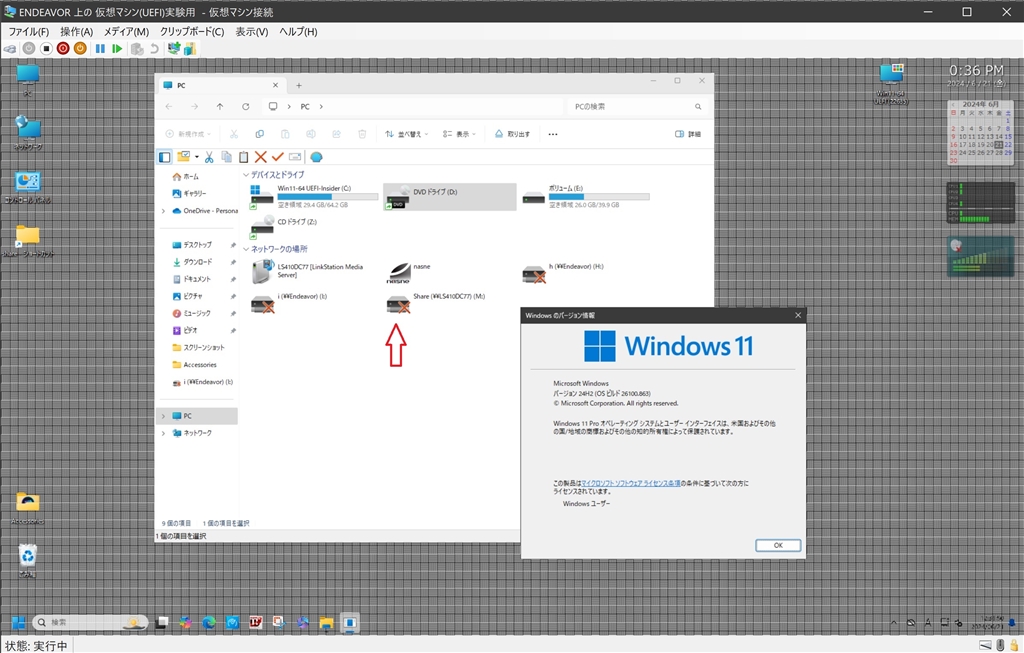Image resolution: width=1024 pixels, height=653 pixels.
Task: Close the Windows のバージョン情報 dialog
Action: coord(797,315)
